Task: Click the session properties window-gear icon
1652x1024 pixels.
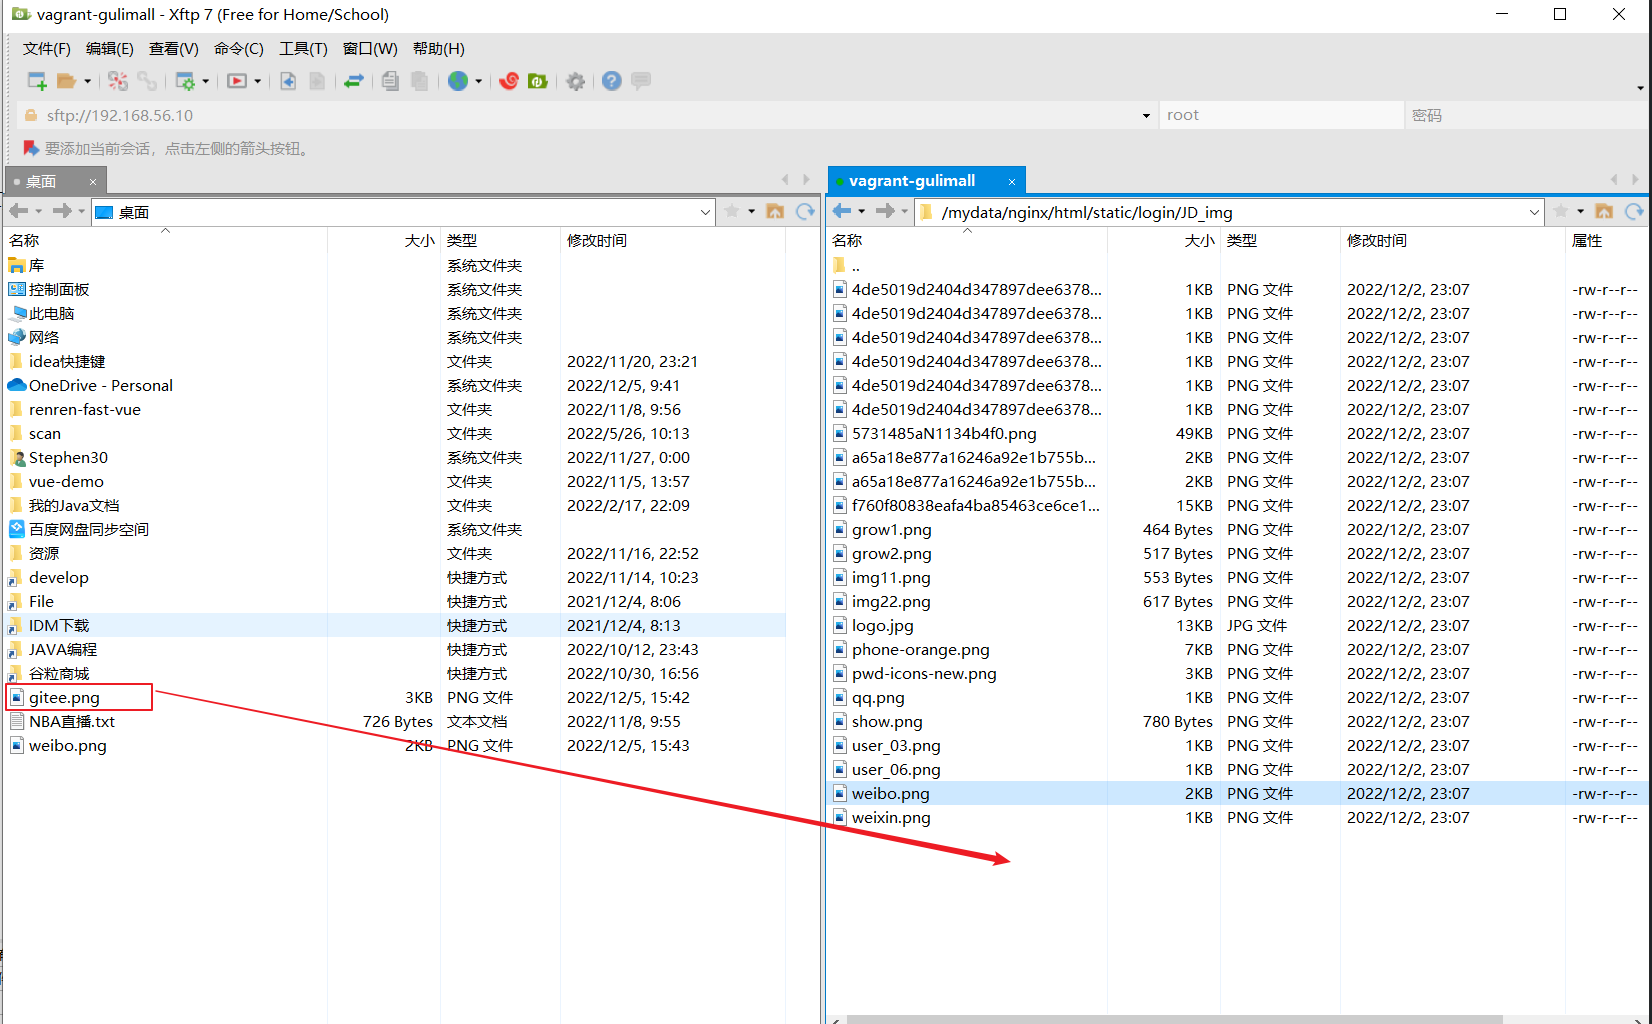Action: (x=185, y=81)
